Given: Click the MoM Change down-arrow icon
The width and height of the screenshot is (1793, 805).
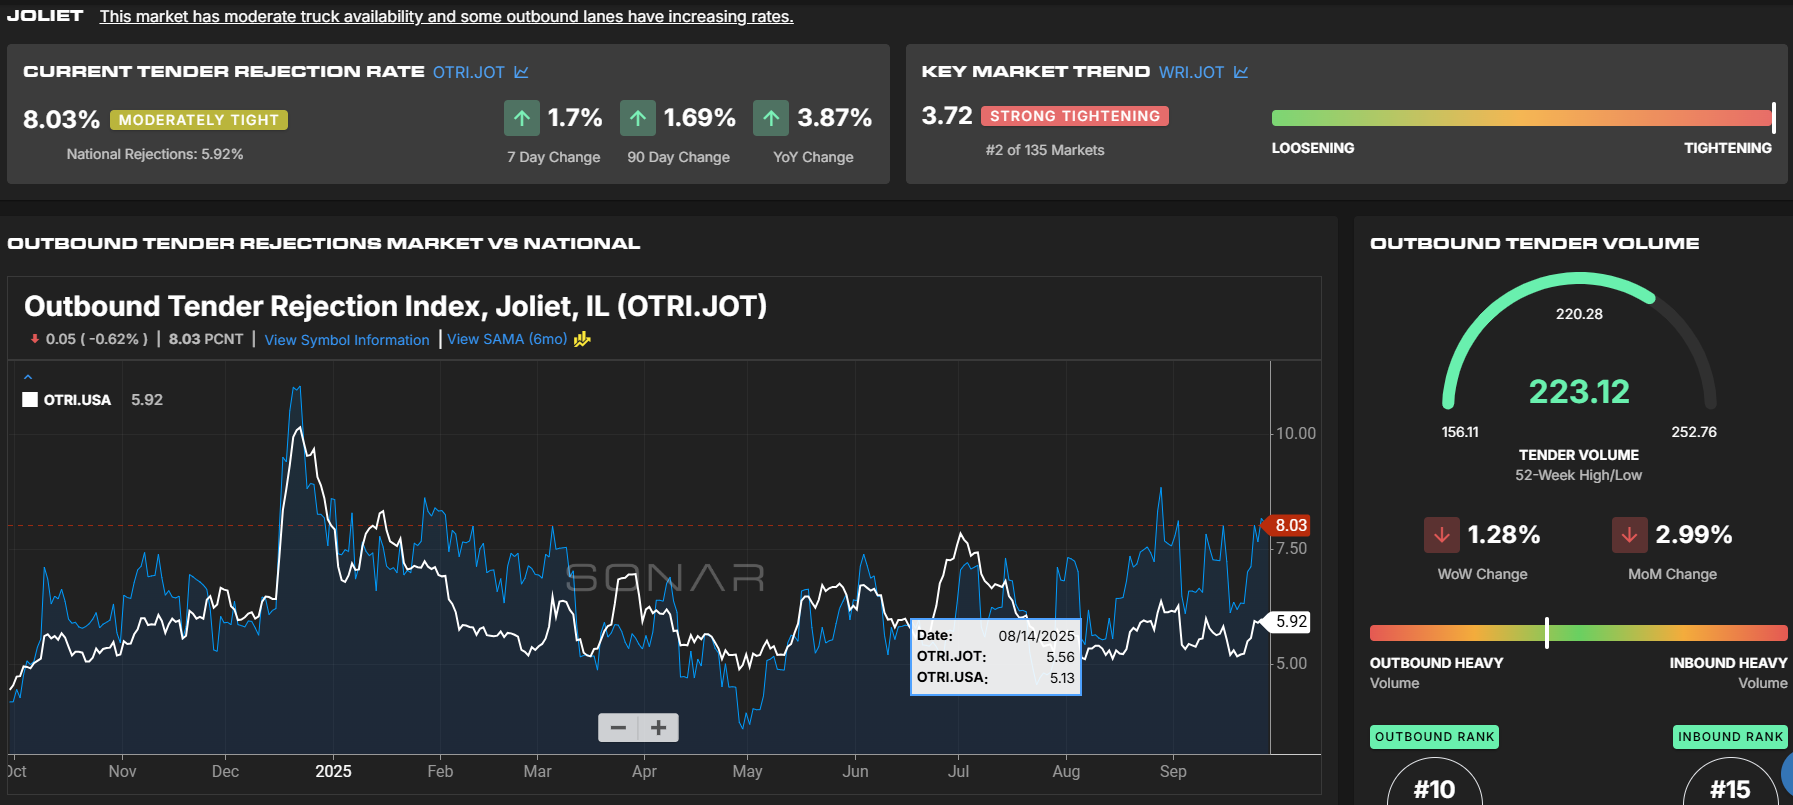Looking at the screenshot, I should coord(1629,535).
